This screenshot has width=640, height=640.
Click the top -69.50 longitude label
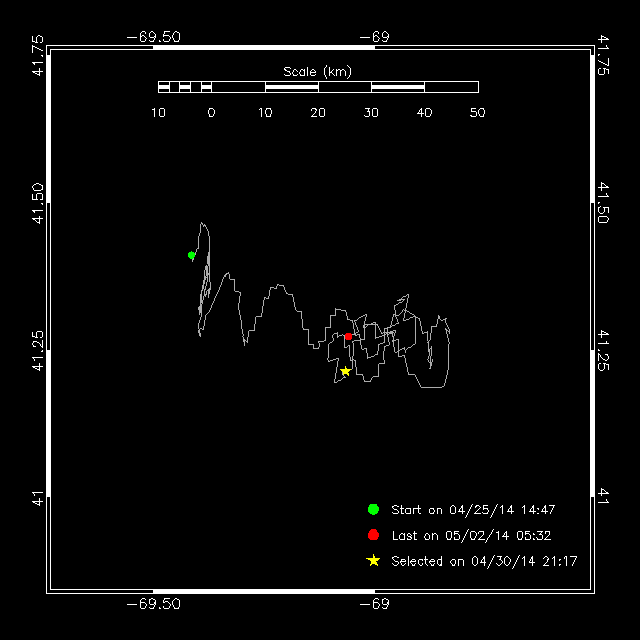pyautogui.click(x=154, y=37)
